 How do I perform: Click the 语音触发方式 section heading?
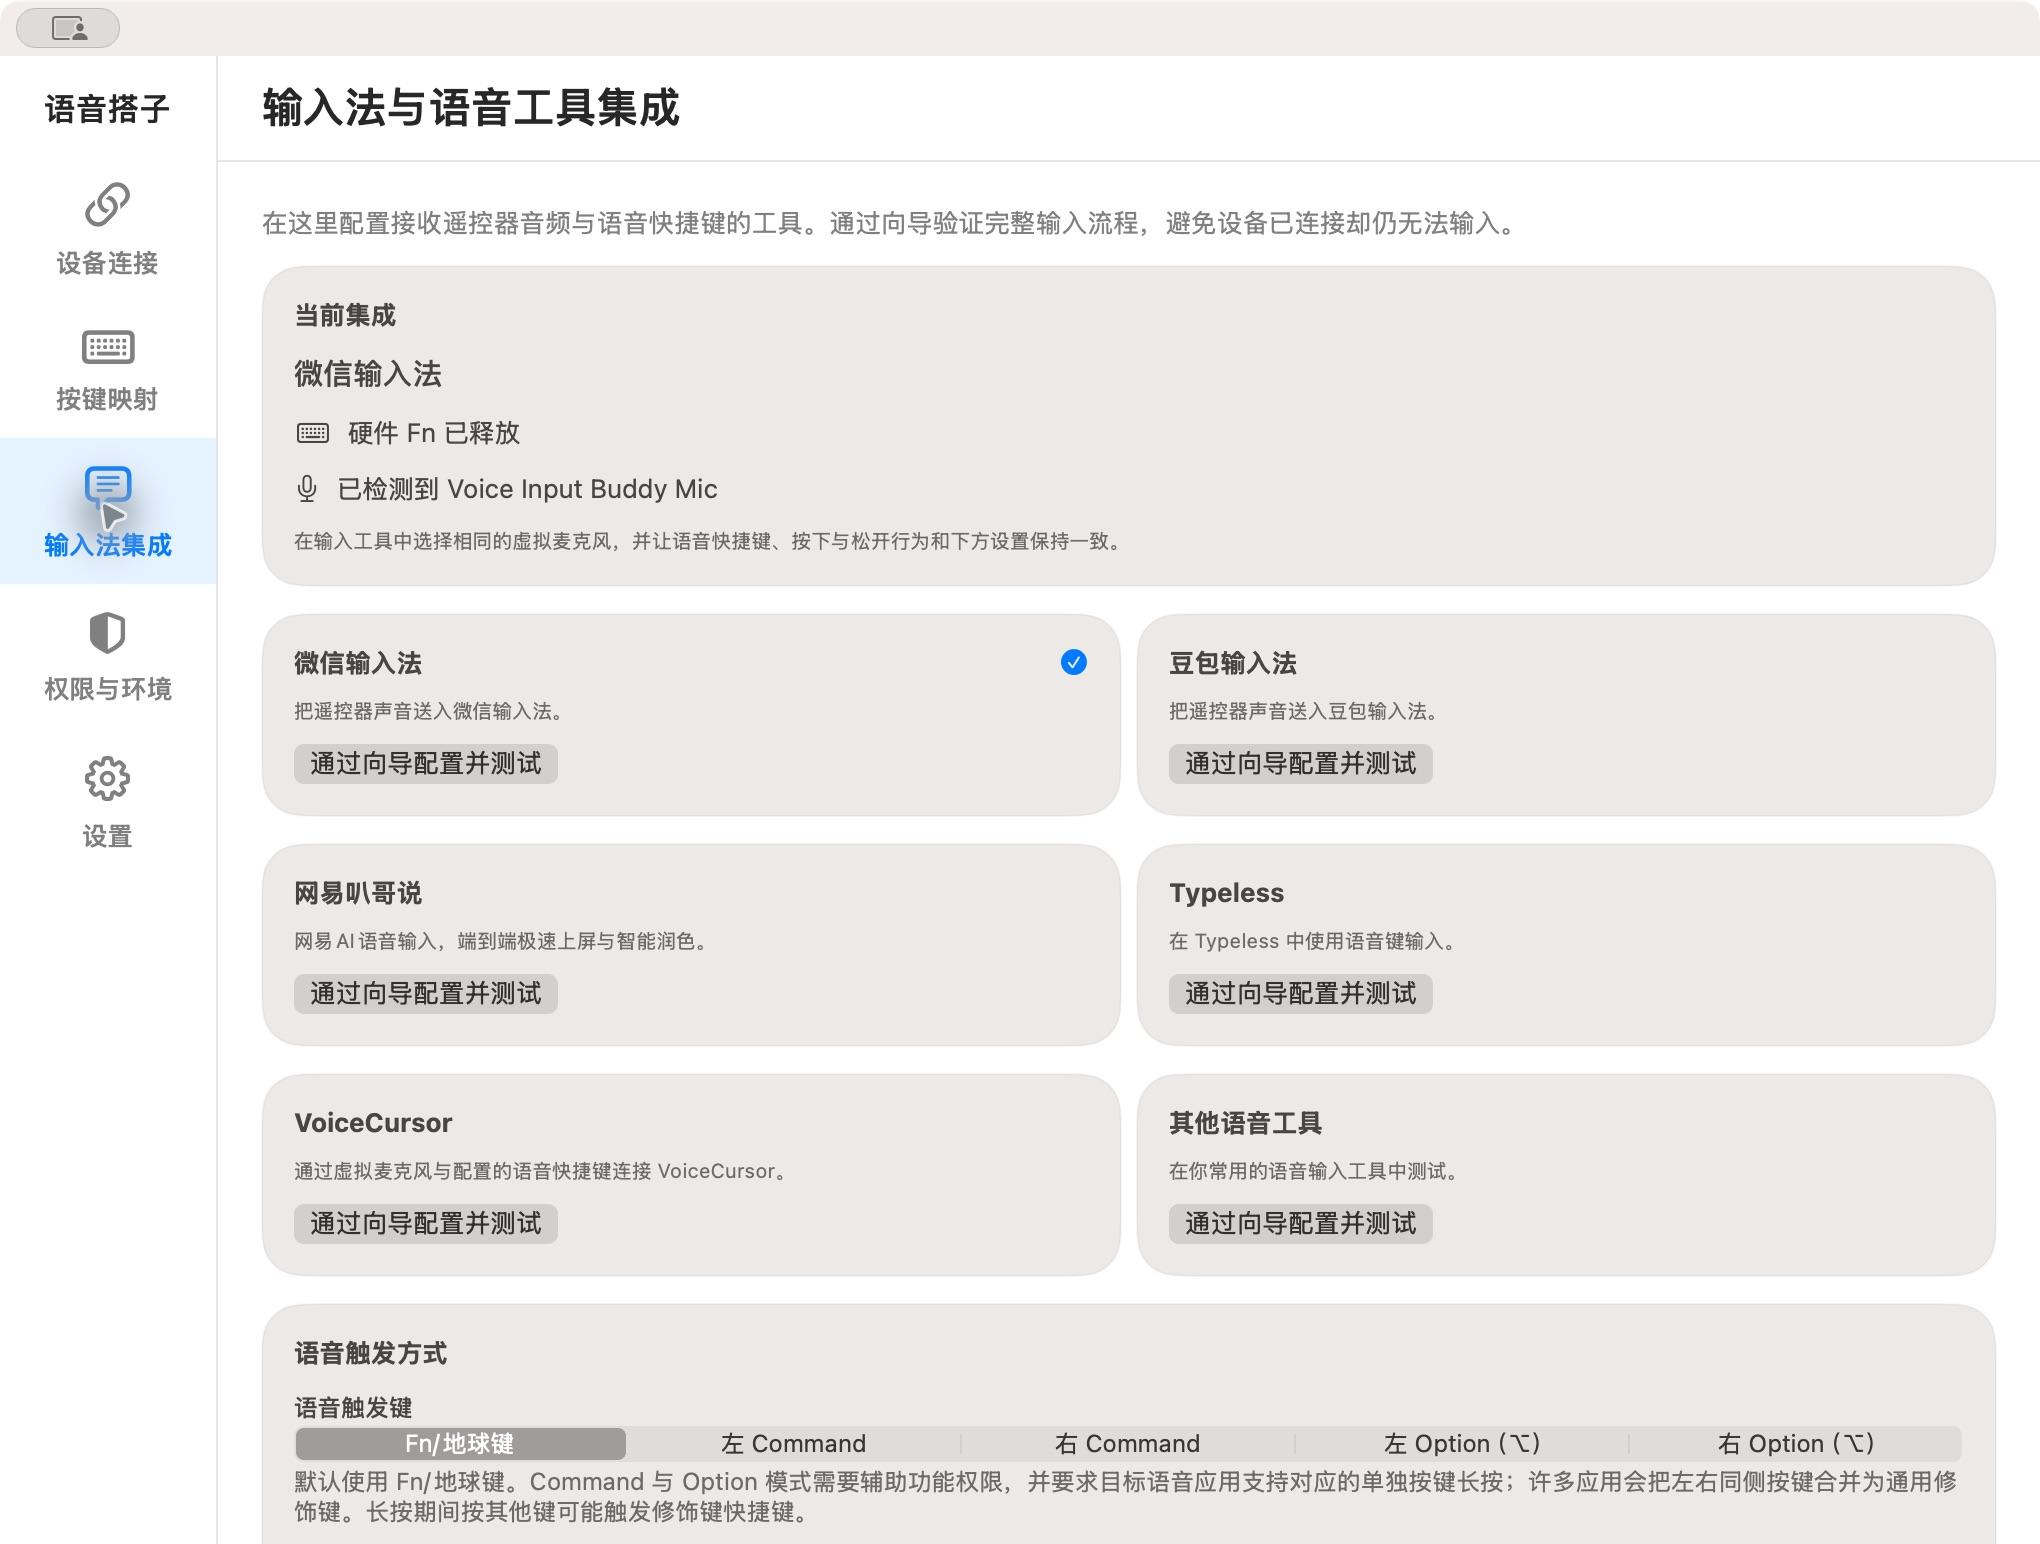371,1354
